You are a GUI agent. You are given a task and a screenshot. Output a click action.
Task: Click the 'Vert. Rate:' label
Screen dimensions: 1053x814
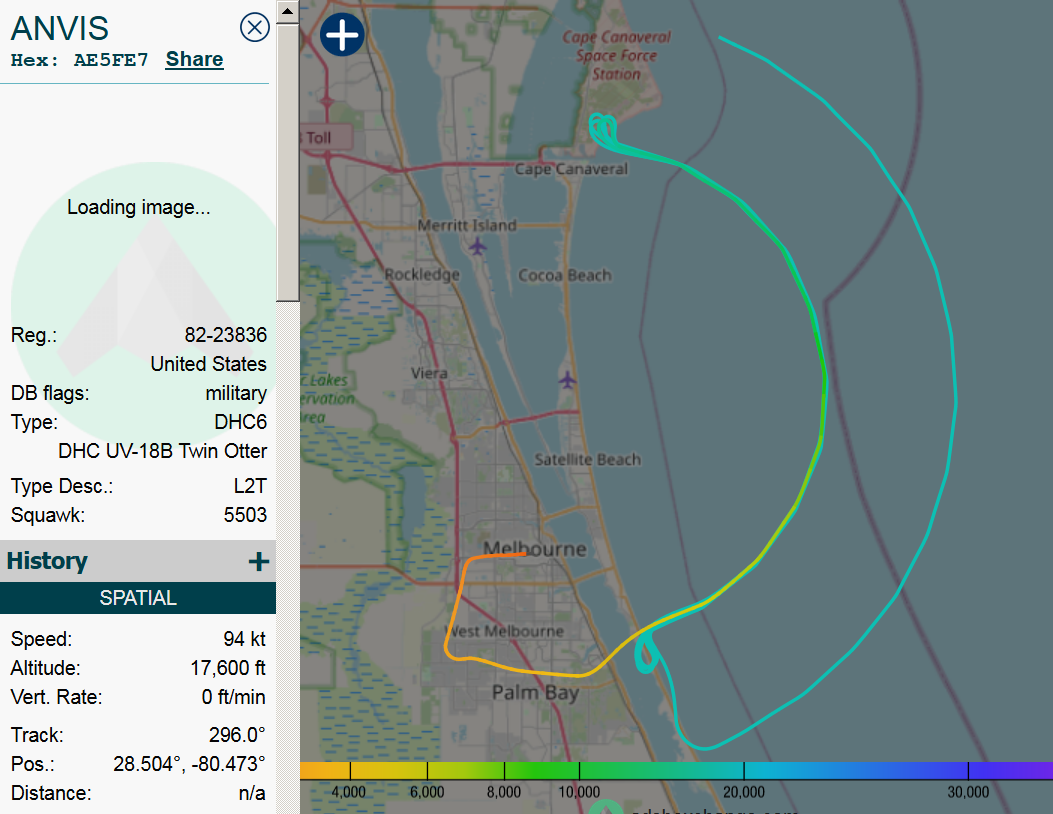[56, 697]
